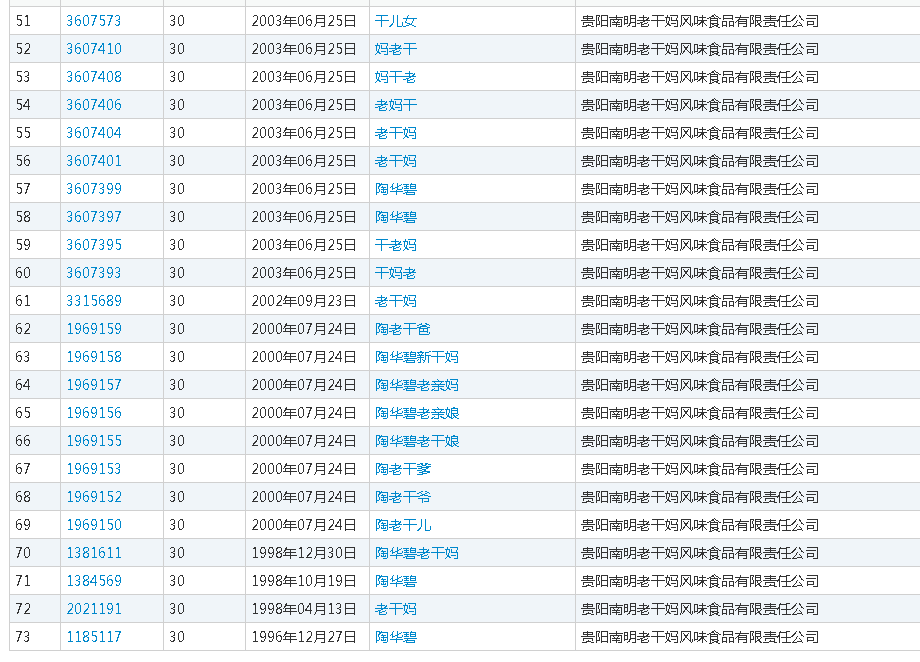Screen dimensions: 920x662
Task: Click 老干妈 link in row 72
Action: (396, 609)
